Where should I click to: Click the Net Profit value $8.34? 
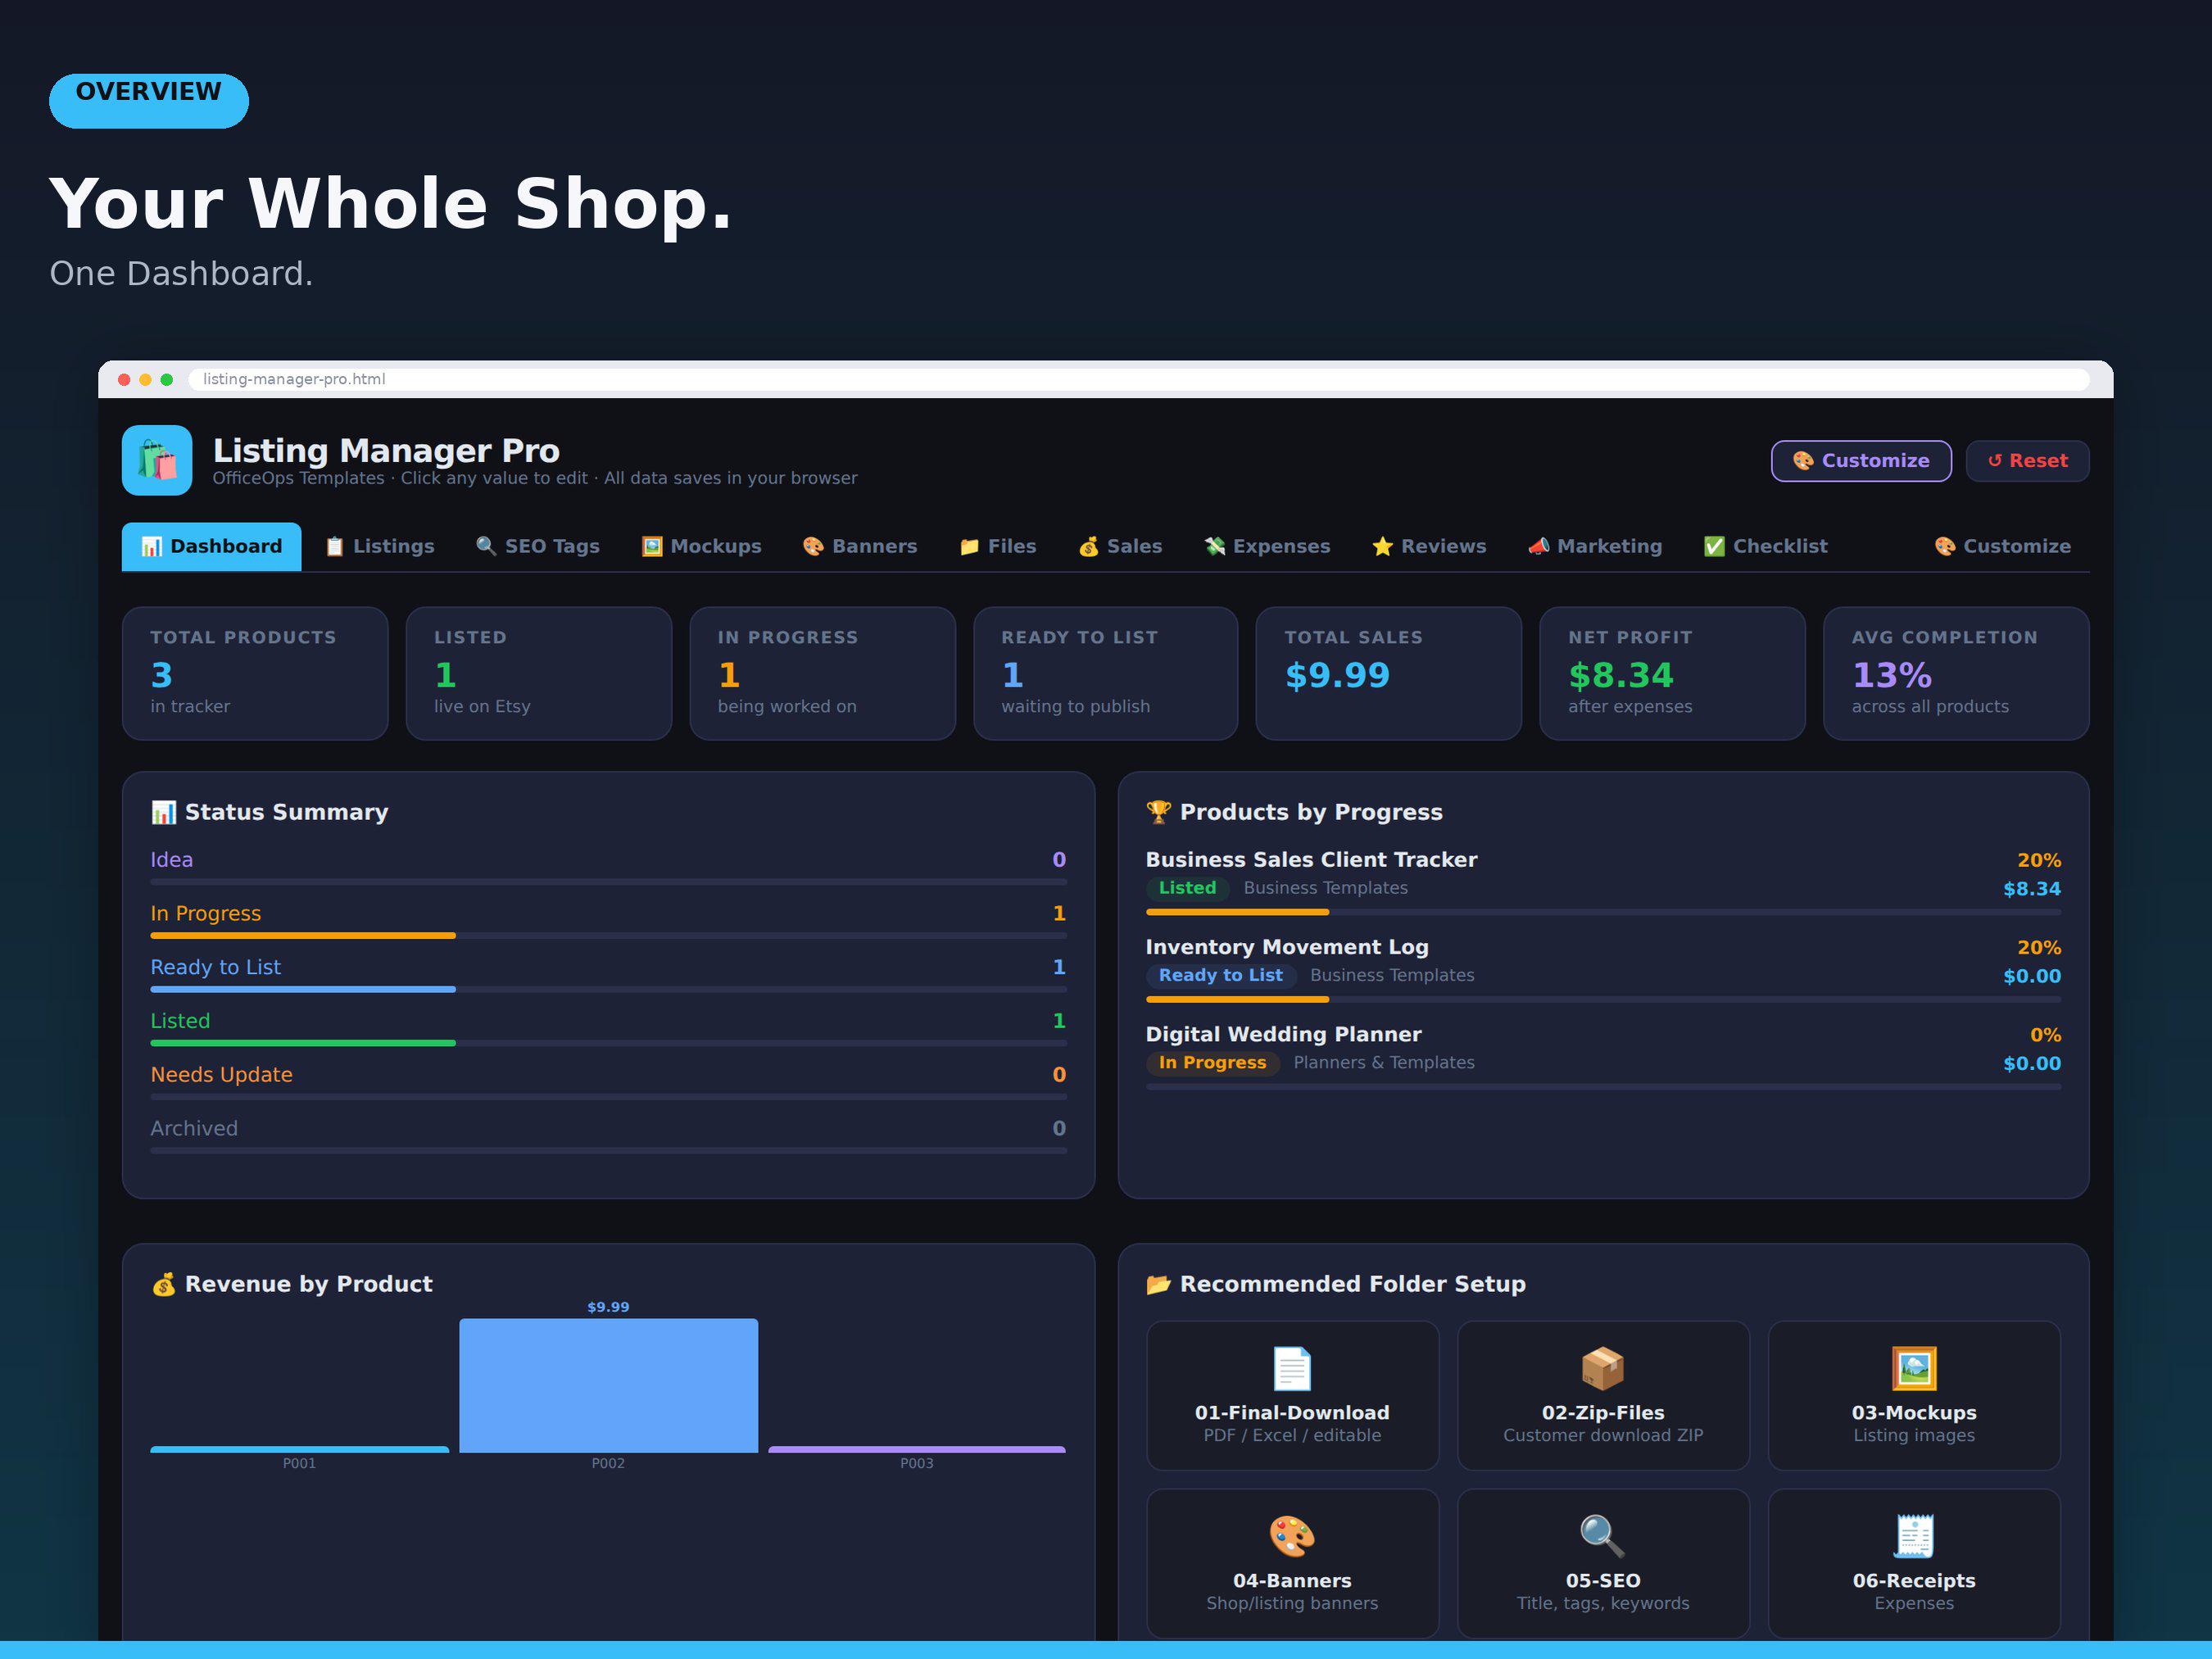1620,675
